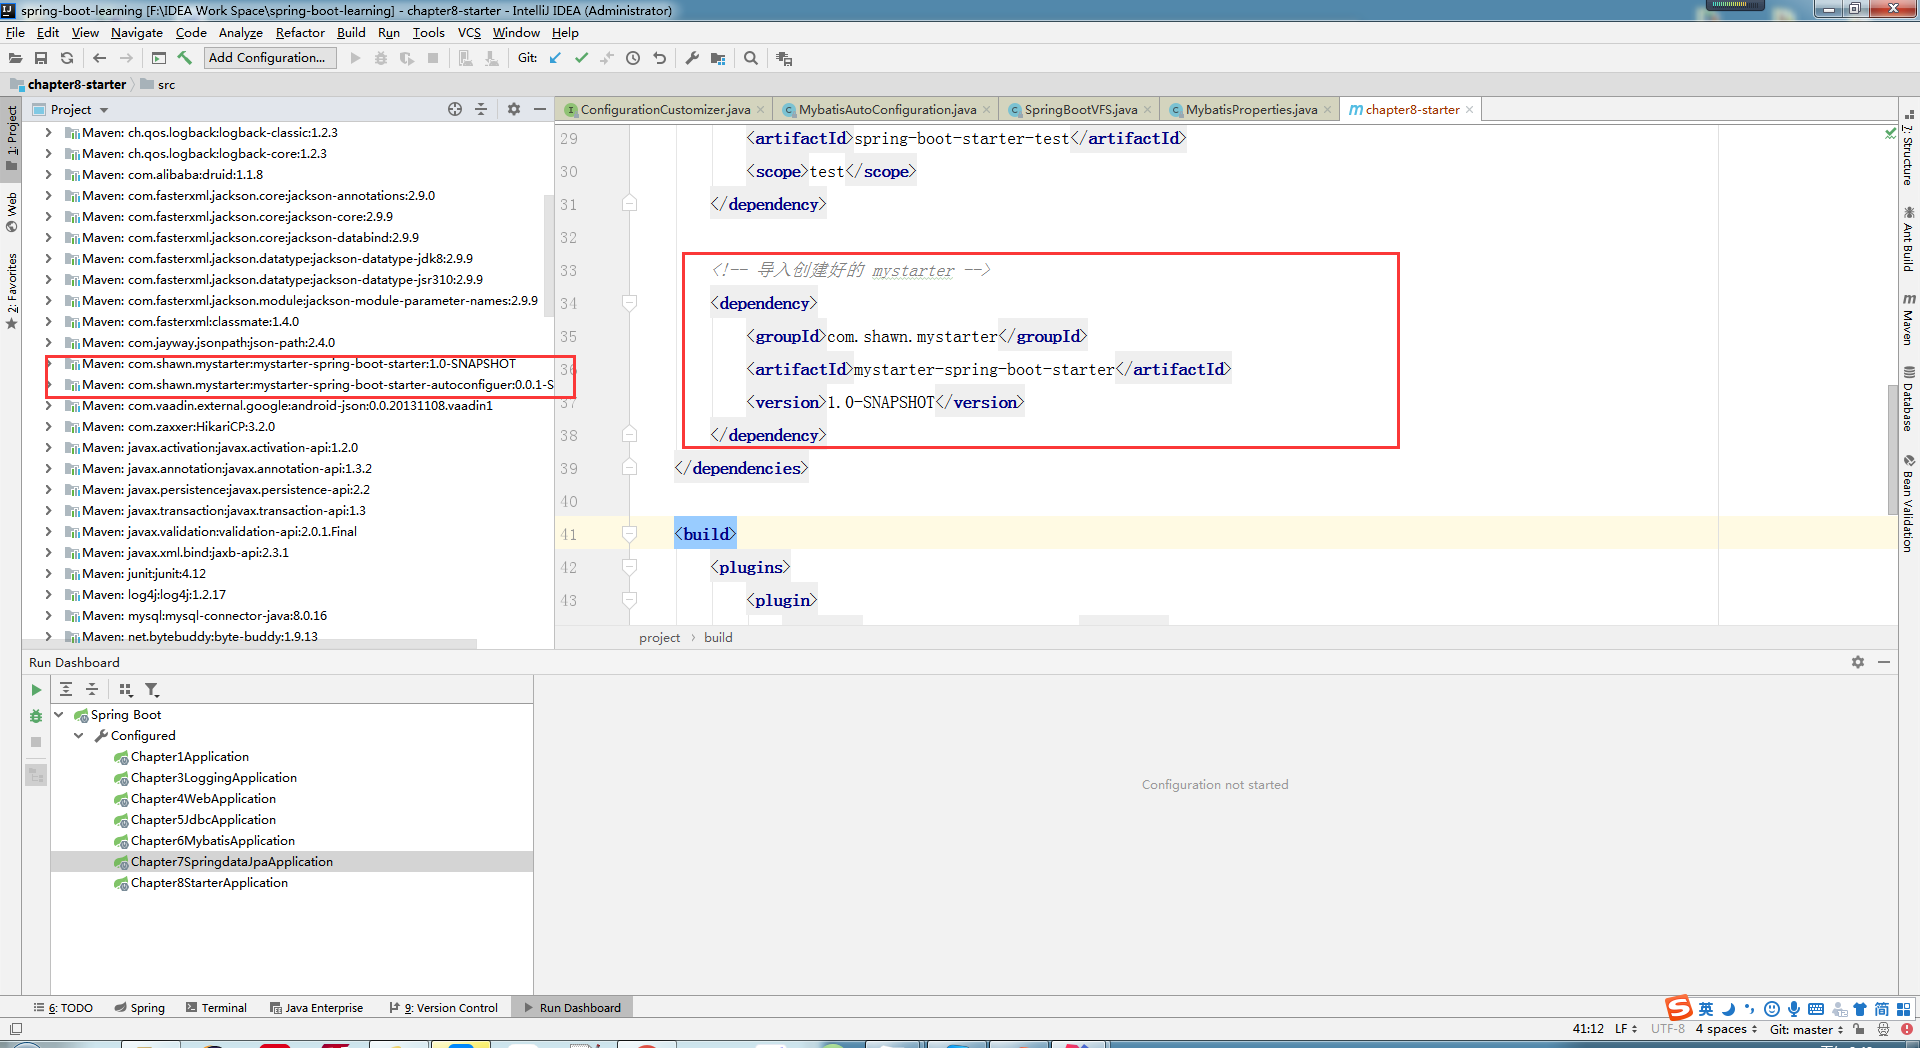Image resolution: width=1920 pixels, height=1048 pixels.
Task: Open the Terminal tool window
Action: [216, 1008]
